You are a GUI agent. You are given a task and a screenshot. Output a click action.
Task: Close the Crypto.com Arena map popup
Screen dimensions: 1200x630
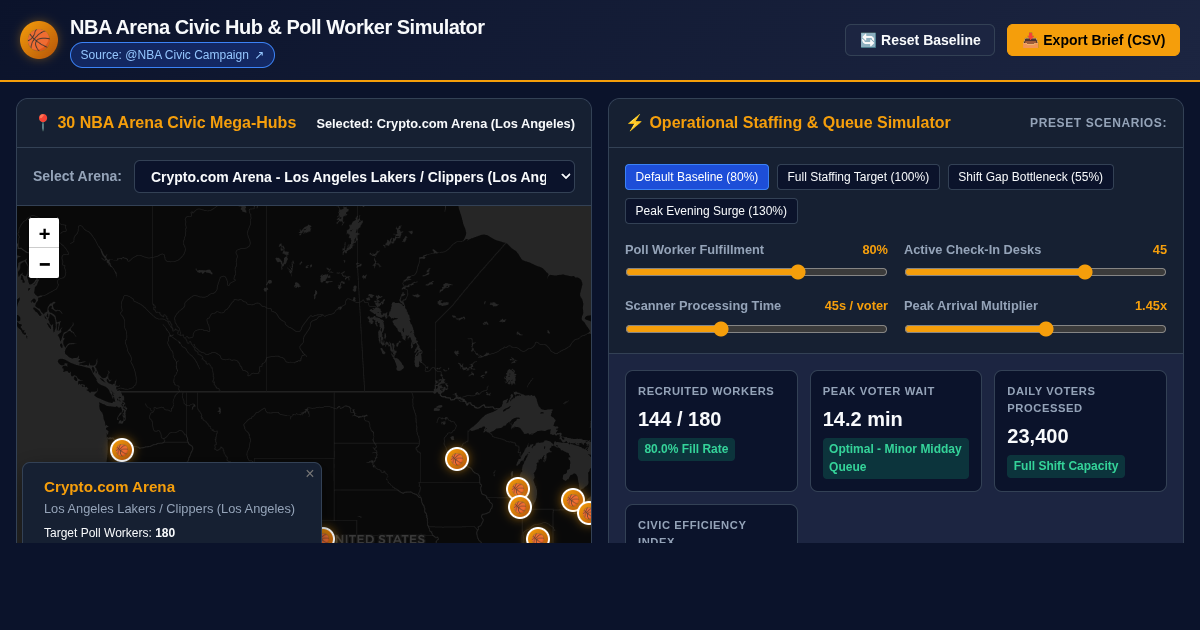tap(310, 474)
